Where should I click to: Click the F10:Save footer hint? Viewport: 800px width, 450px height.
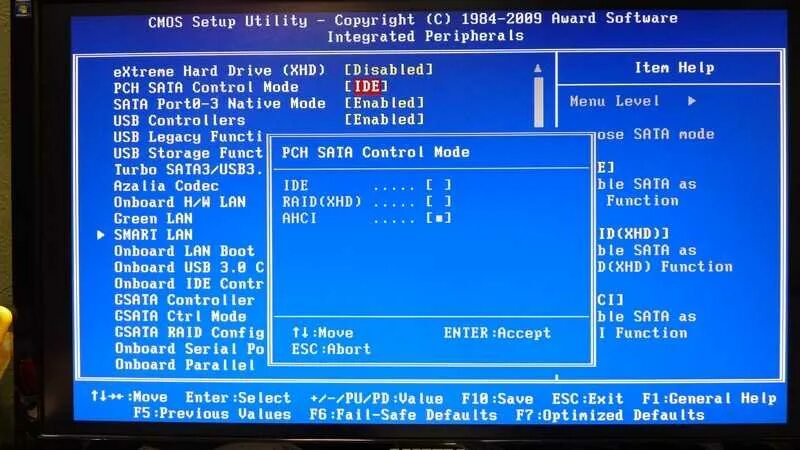point(497,398)
